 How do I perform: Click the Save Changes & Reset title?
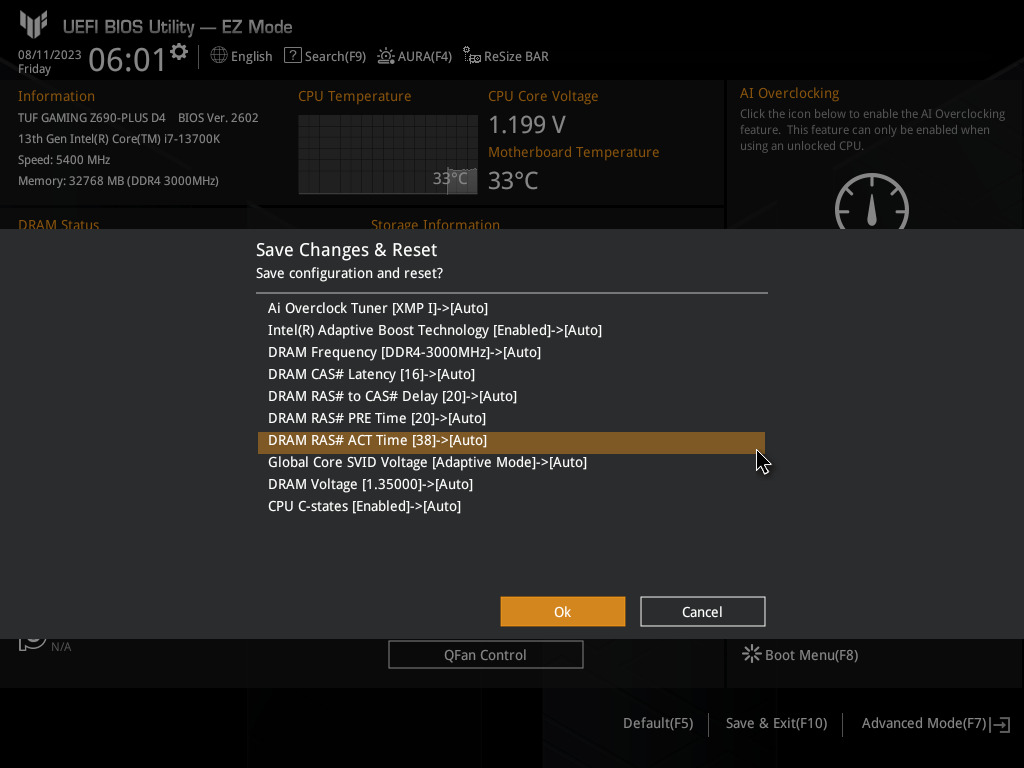[347, 250]
